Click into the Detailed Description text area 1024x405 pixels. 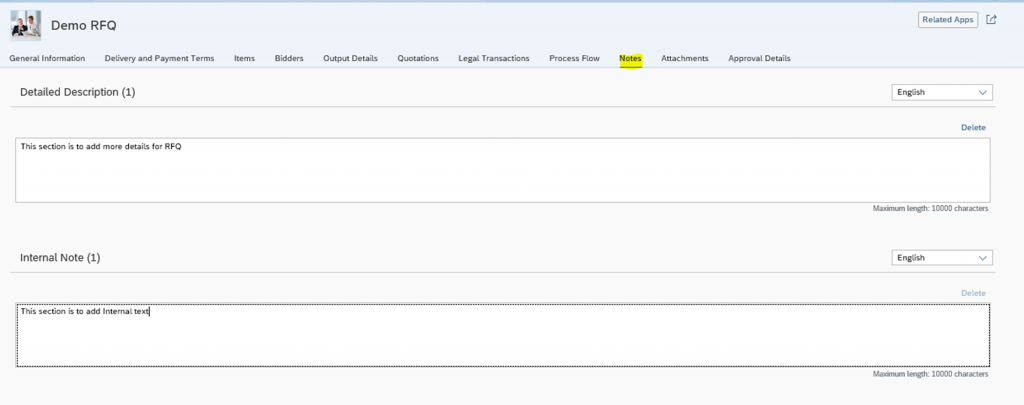[503, 170]
